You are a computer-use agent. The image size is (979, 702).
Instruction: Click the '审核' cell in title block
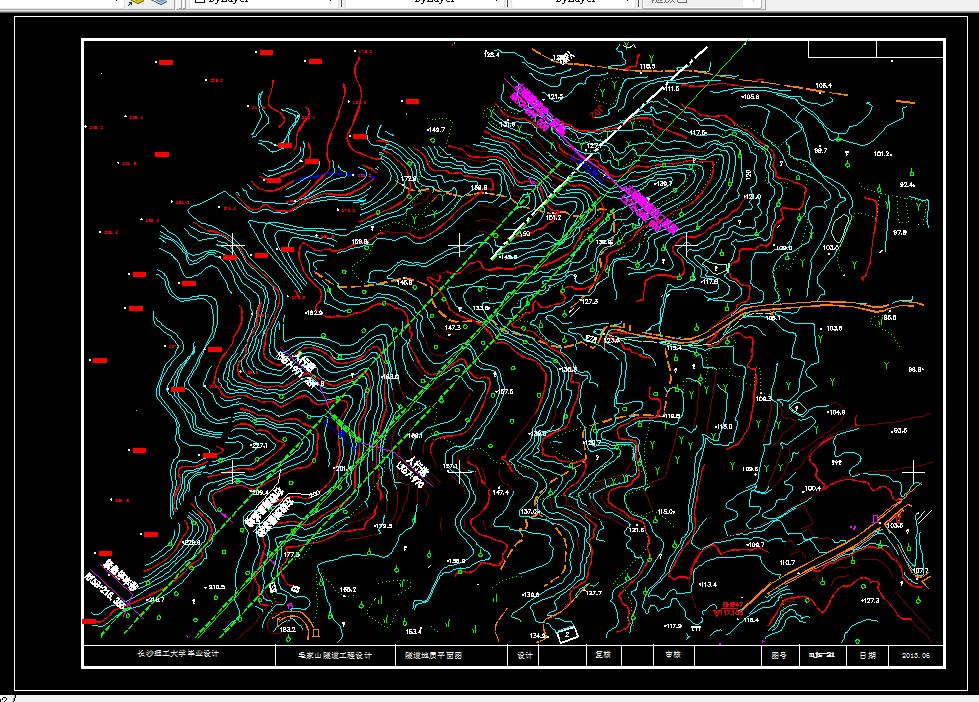pyautogui.click(x=672, y=655)
